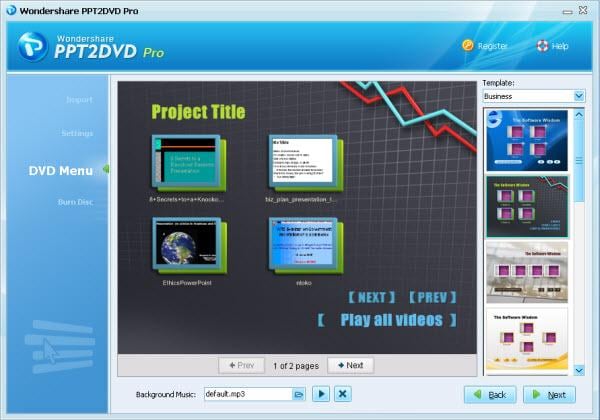600x420 pixels.
Task: Click the biz_plan_presentation caption
Action: (301, 199)
